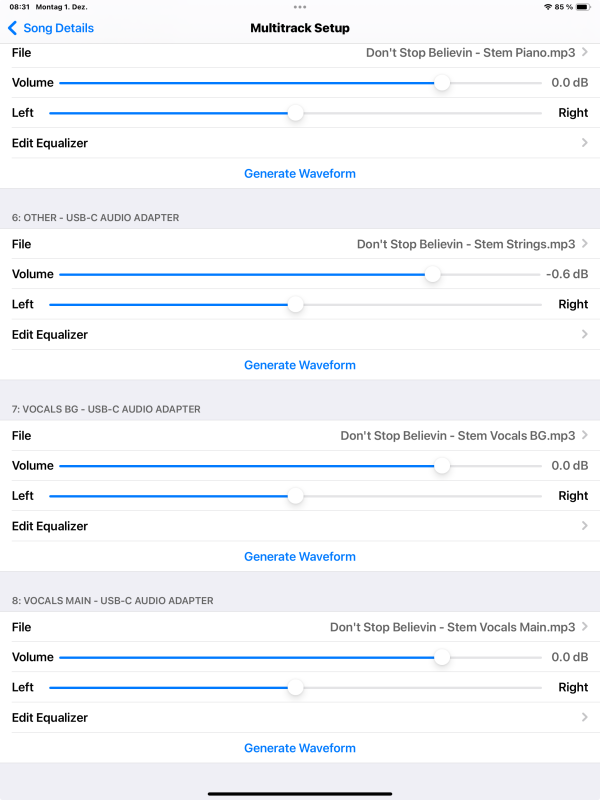Go back to Song Details
The width and height of the screenshot is (600, 800).
point(51,28)
